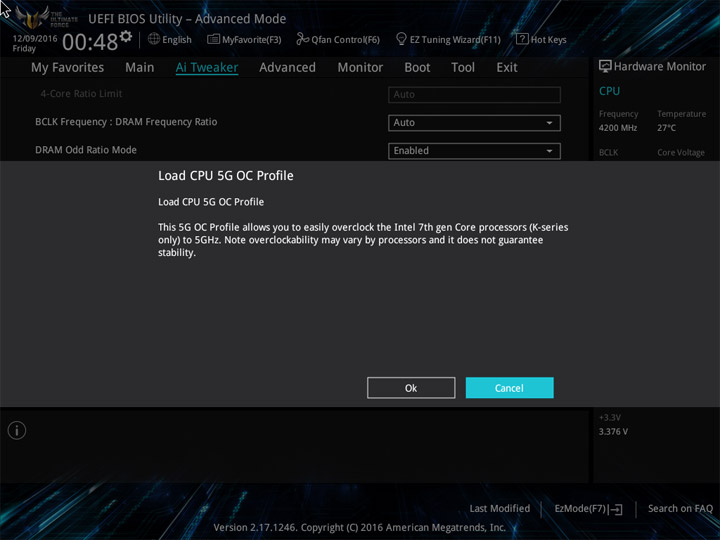Click the info icon in help area

point(17,430)
